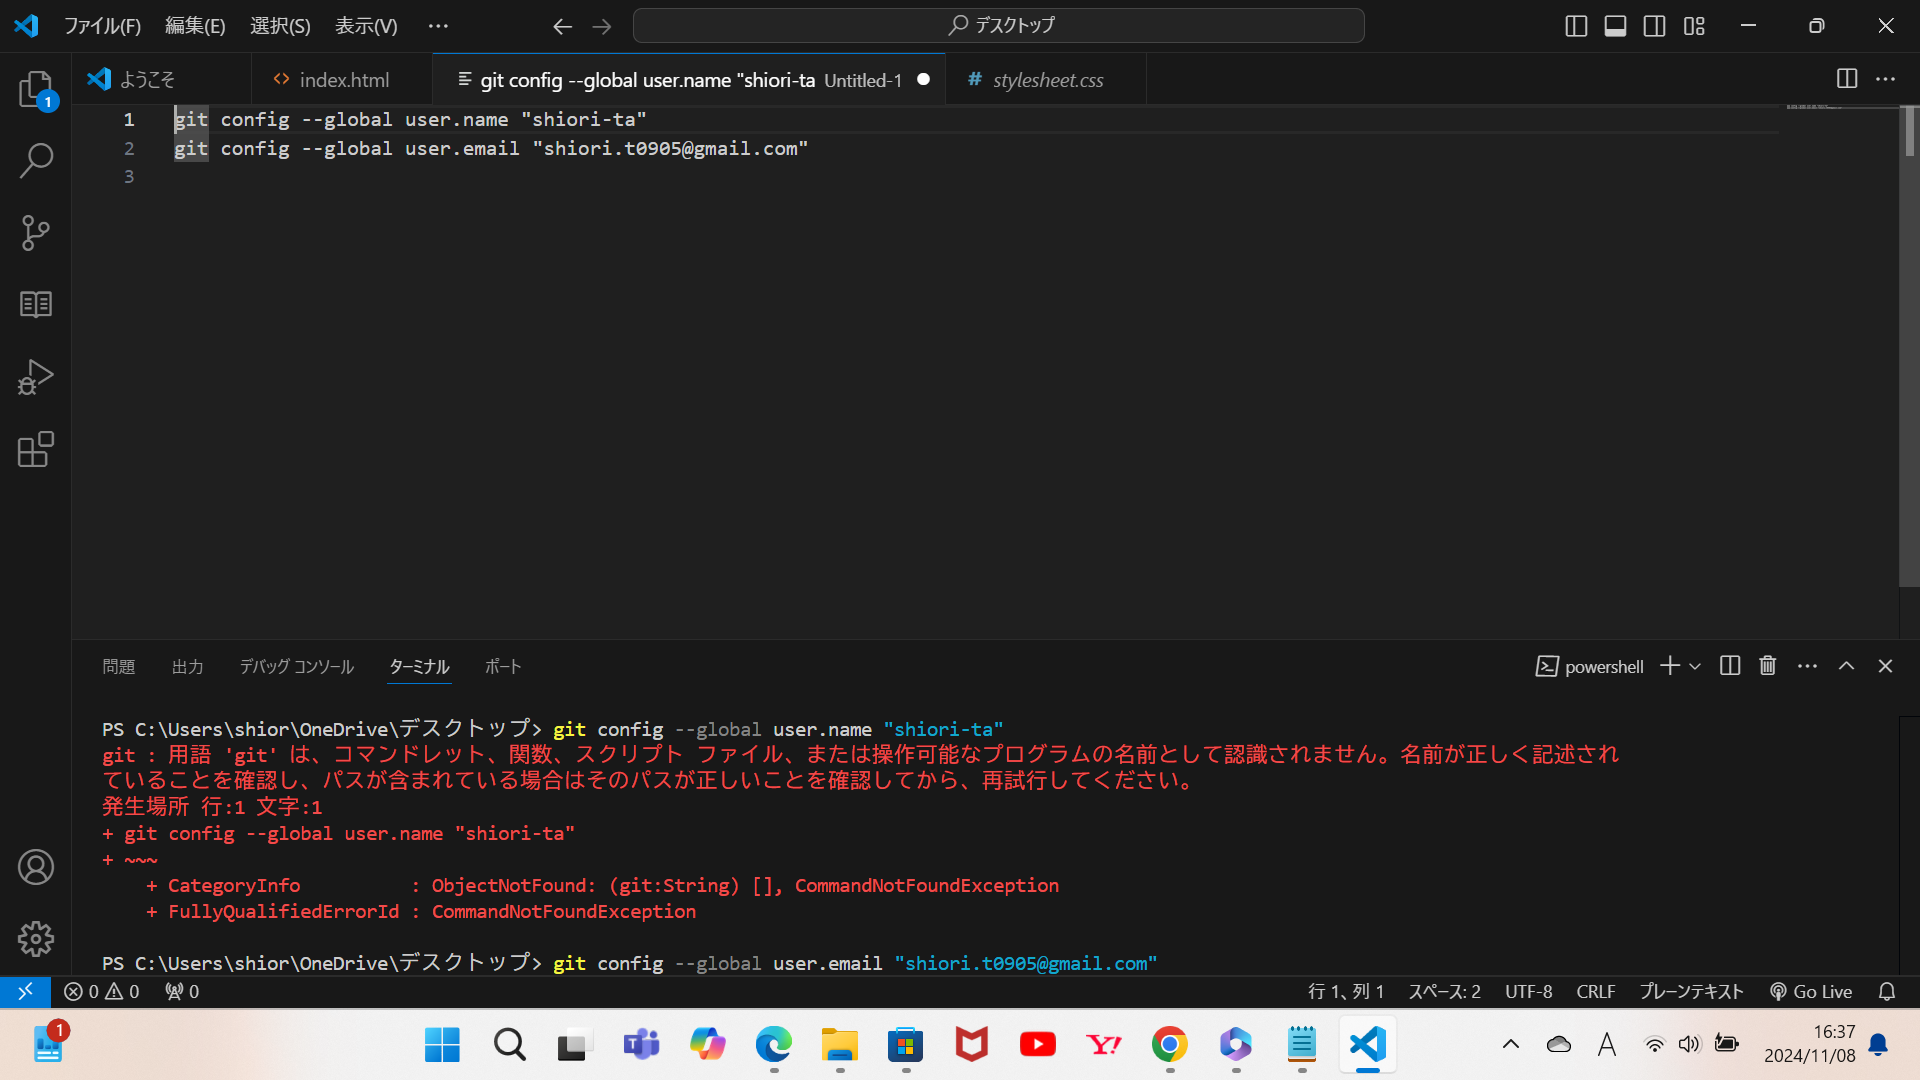
Task: Switch to the stylesheet.css tab
Action: [1047, 79]
